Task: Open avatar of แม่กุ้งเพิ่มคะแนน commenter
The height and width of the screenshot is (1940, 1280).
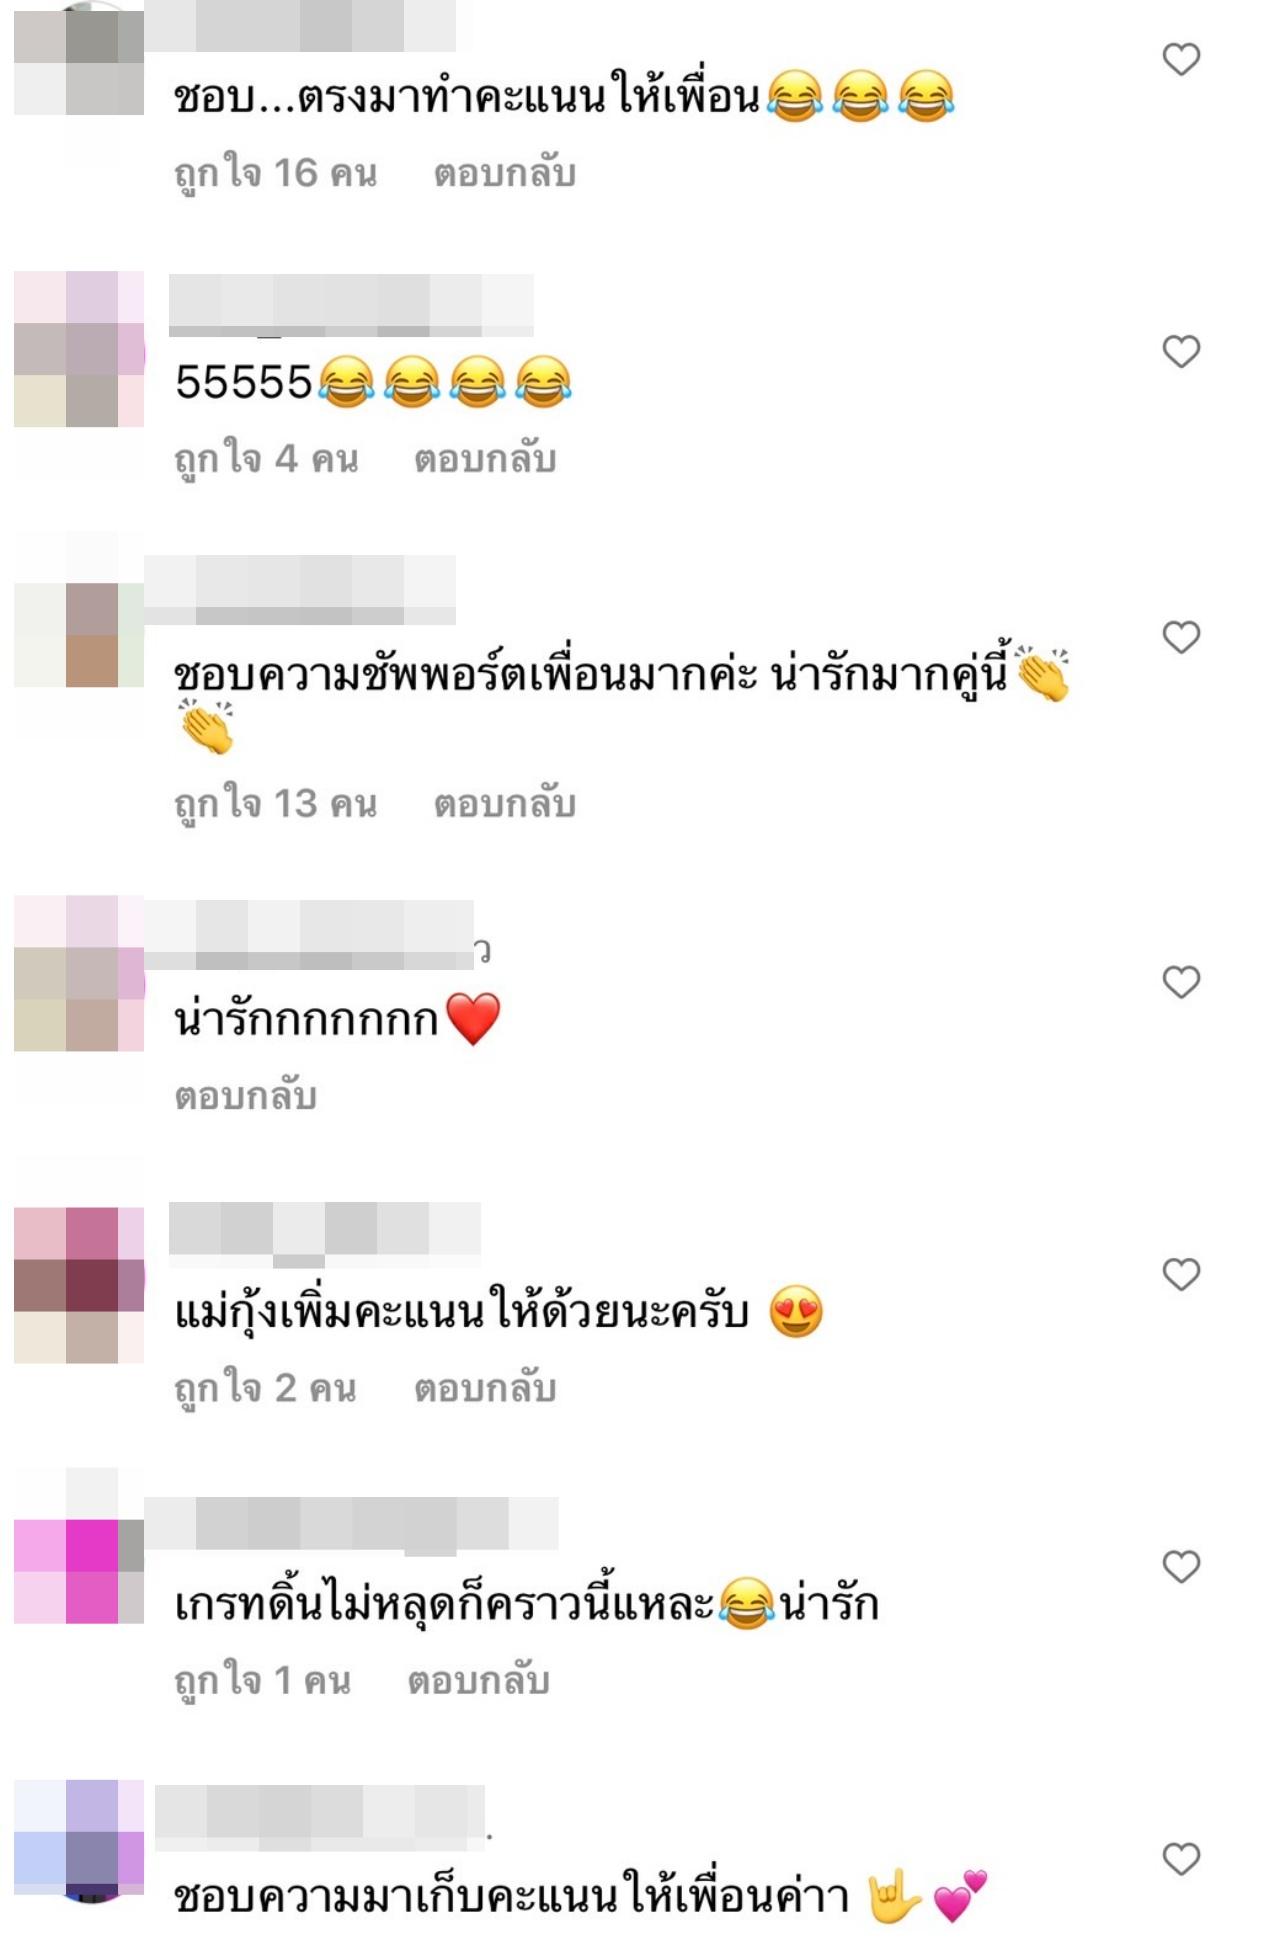Action: point(79,1285)
